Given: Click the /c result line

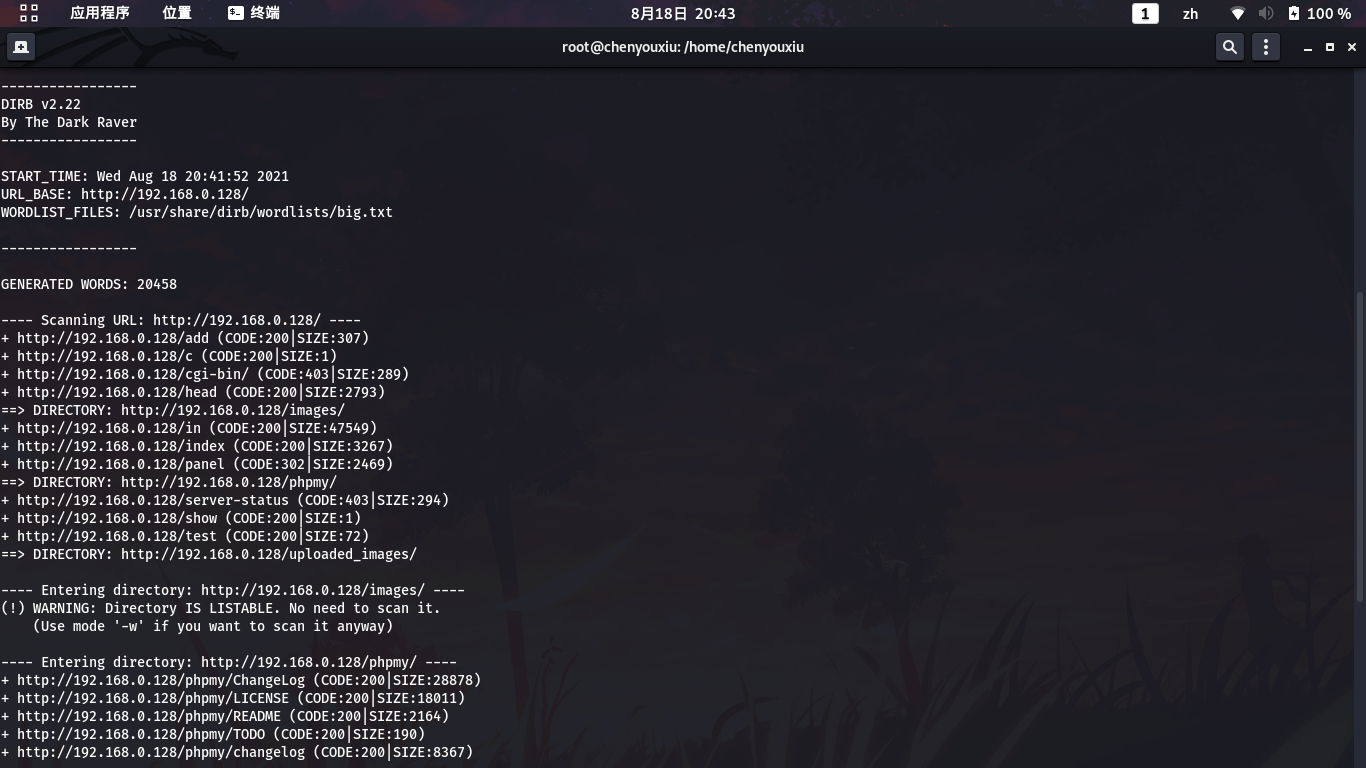Looking at the screenshot, I should [x=169, y=356].
